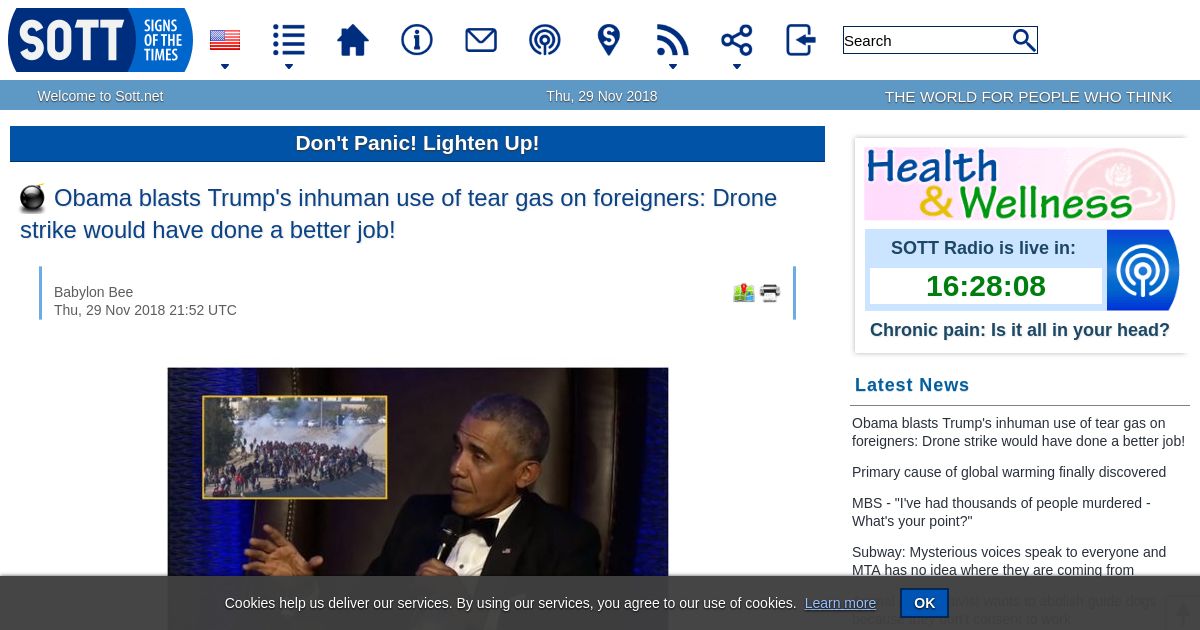Open Primary cause of global warming finally discovered
Viewport: 1200px width, 630px height.
coord(1009,472)
